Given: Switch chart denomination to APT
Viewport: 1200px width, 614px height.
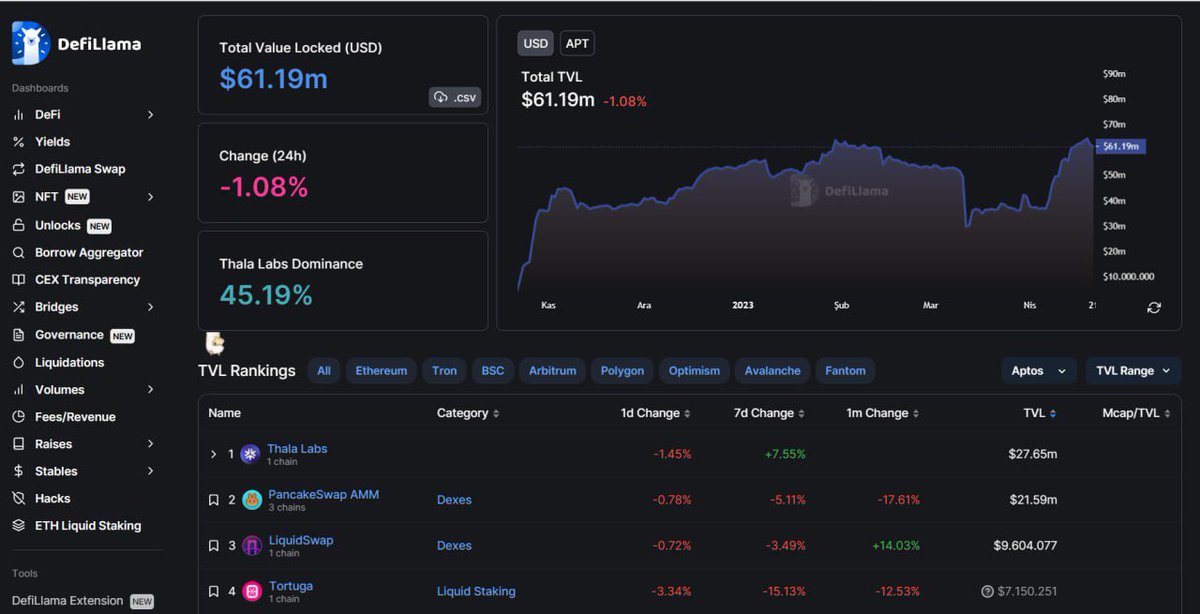Looking at the screenshot, I should pos(577,43).
